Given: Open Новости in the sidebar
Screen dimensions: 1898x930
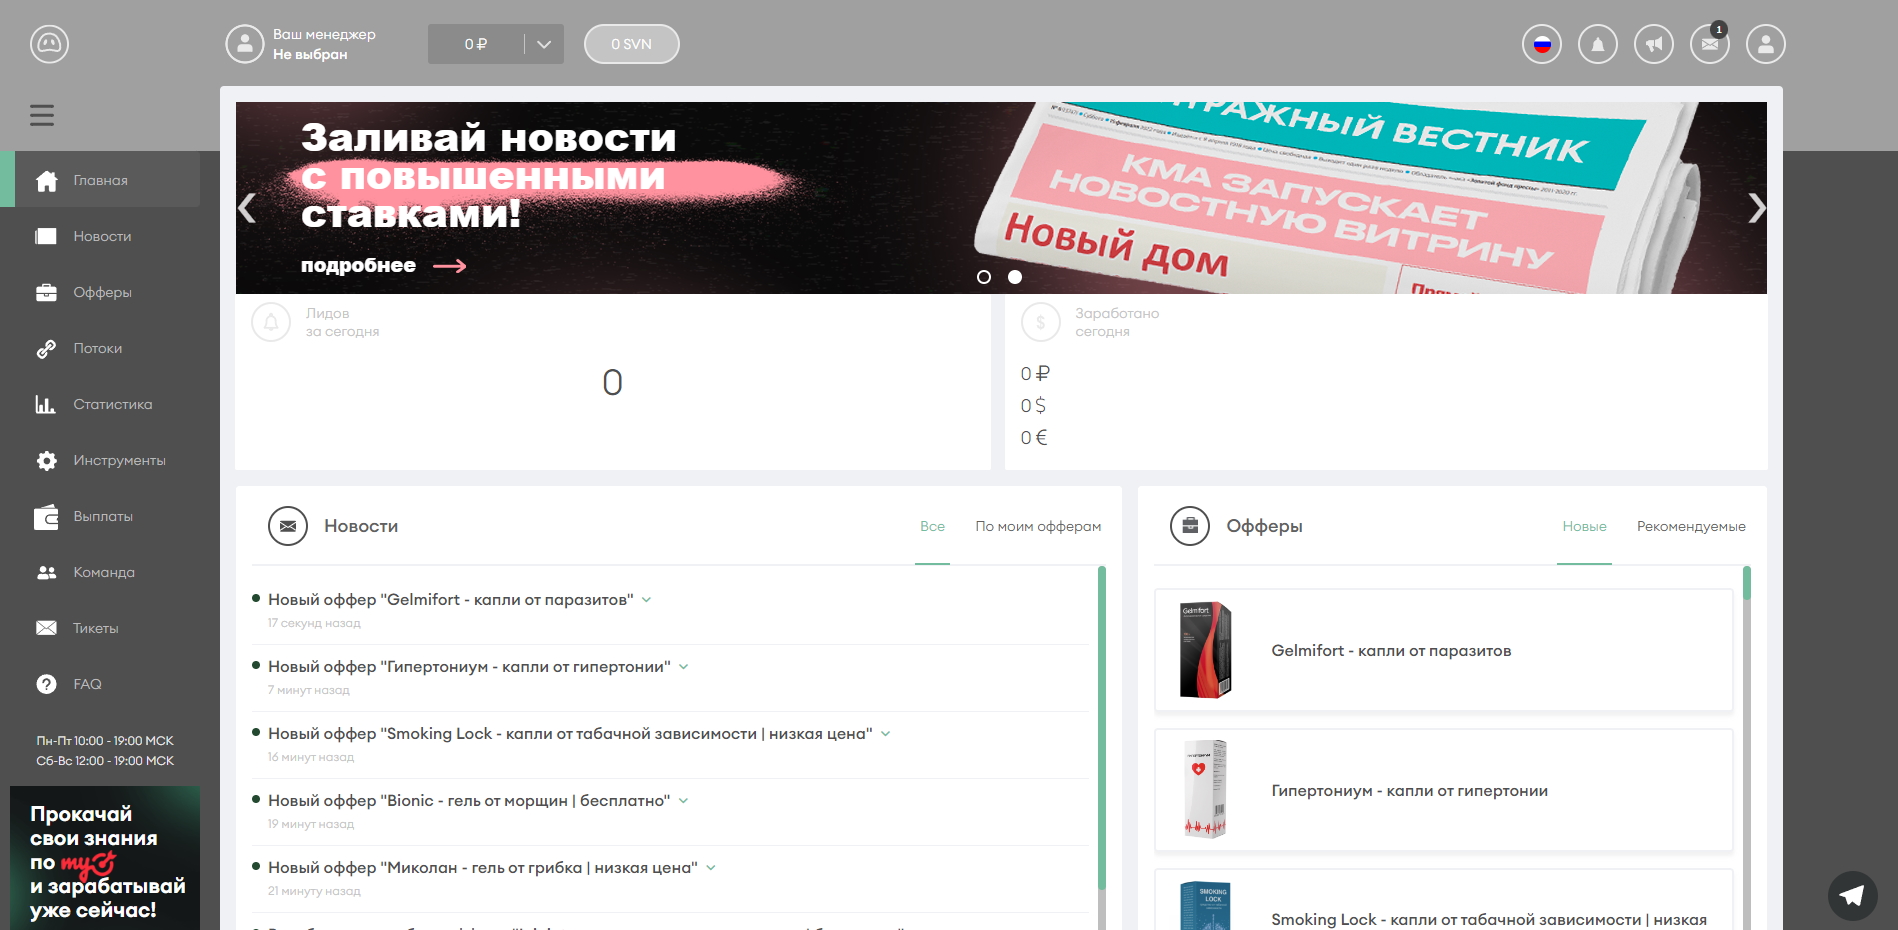Looking at the screenshot, I should (x=100, y=236).
